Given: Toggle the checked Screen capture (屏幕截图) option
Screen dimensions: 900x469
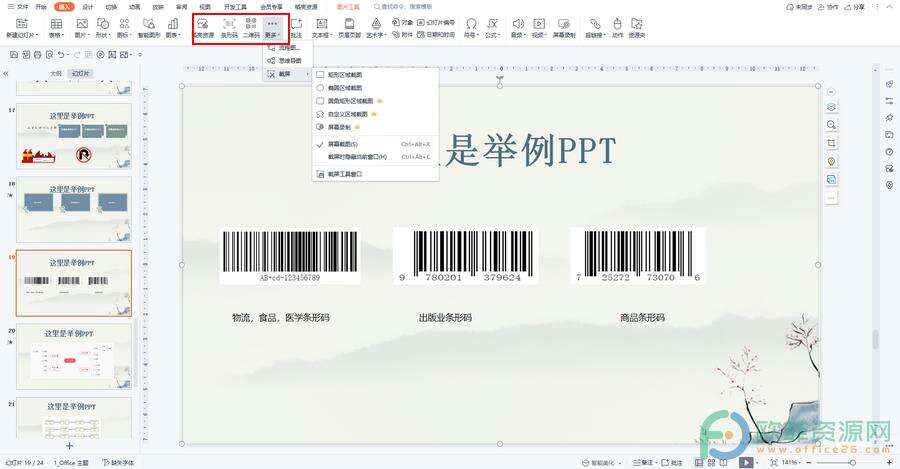Looking at the screenshot, I should 375,144.
